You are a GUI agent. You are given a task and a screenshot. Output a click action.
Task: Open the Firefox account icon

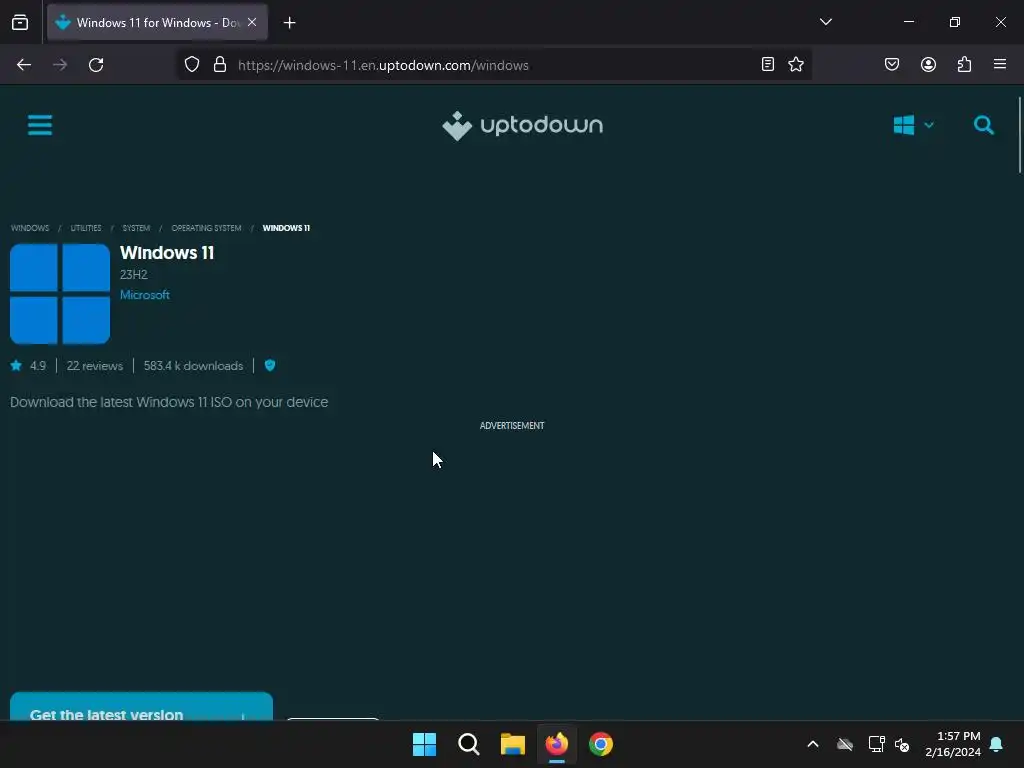[929, 65]
